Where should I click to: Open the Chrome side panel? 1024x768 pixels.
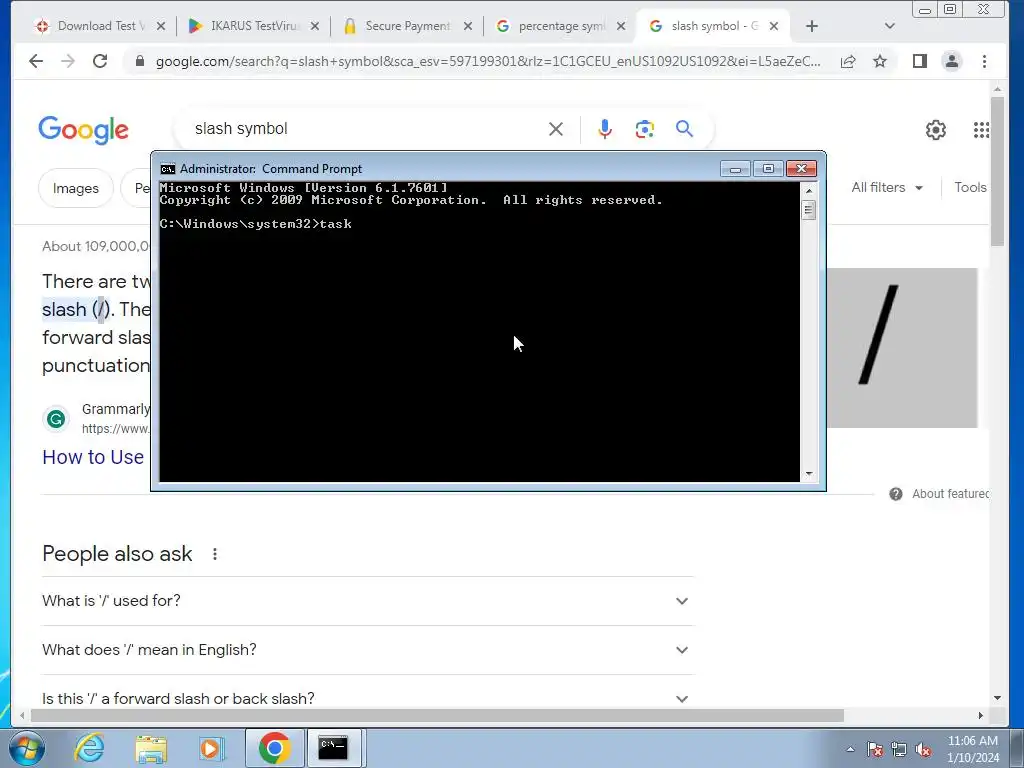coord(920,61)
